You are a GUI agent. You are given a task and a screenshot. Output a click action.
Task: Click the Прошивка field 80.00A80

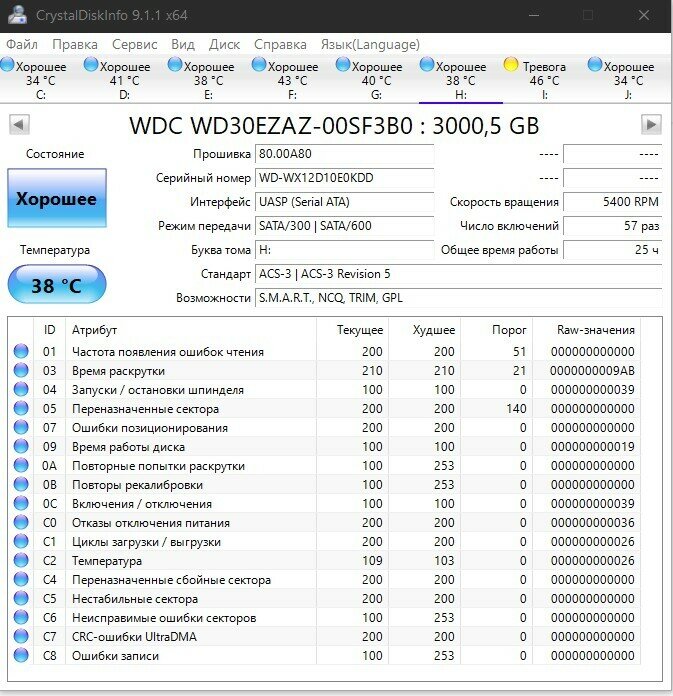click(344, 154)
